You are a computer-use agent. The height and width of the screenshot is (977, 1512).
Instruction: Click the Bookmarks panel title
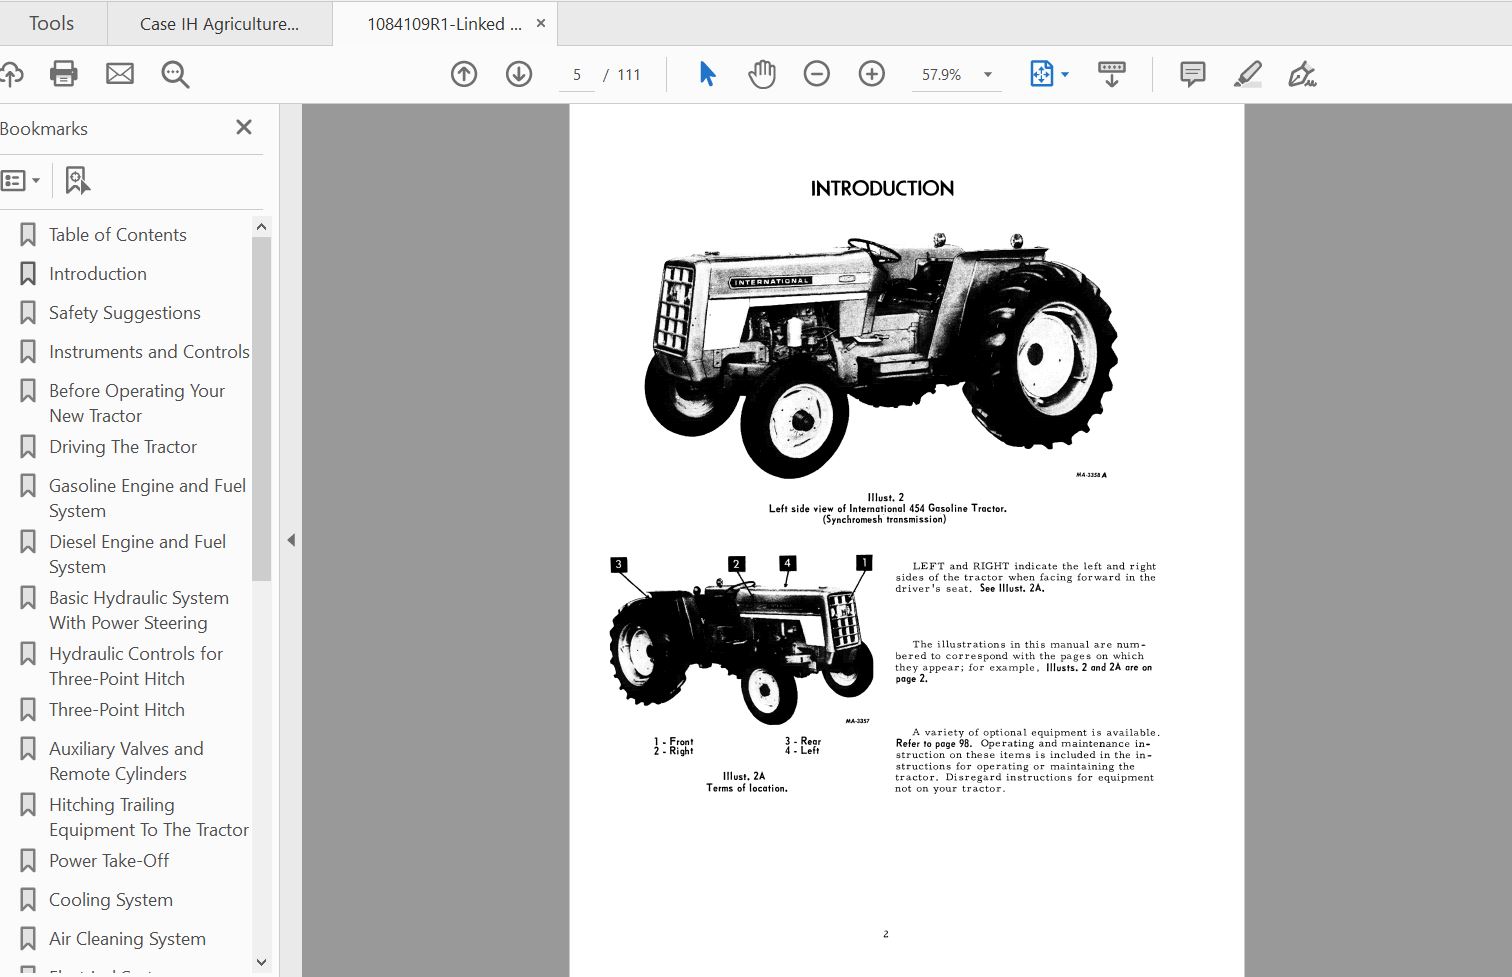click(x=44, y=129)
